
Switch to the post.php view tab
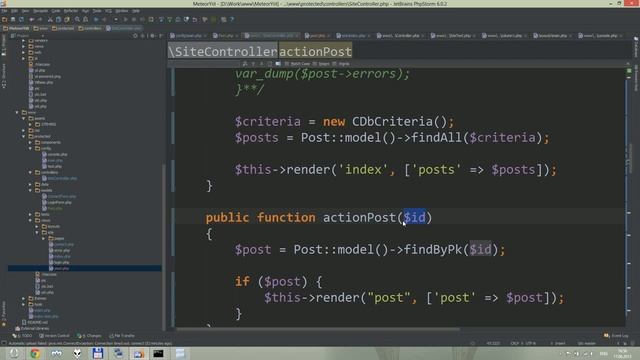pos(318,36)
